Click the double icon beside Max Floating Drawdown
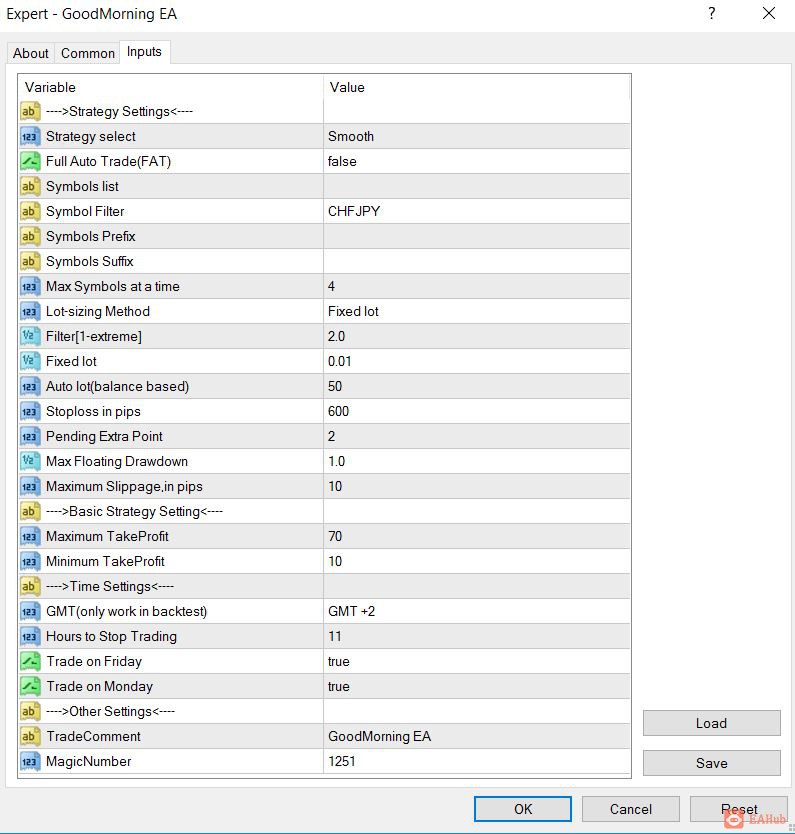Image resolution: width=795 pixels, height=834 pixels. pos(30,461)
